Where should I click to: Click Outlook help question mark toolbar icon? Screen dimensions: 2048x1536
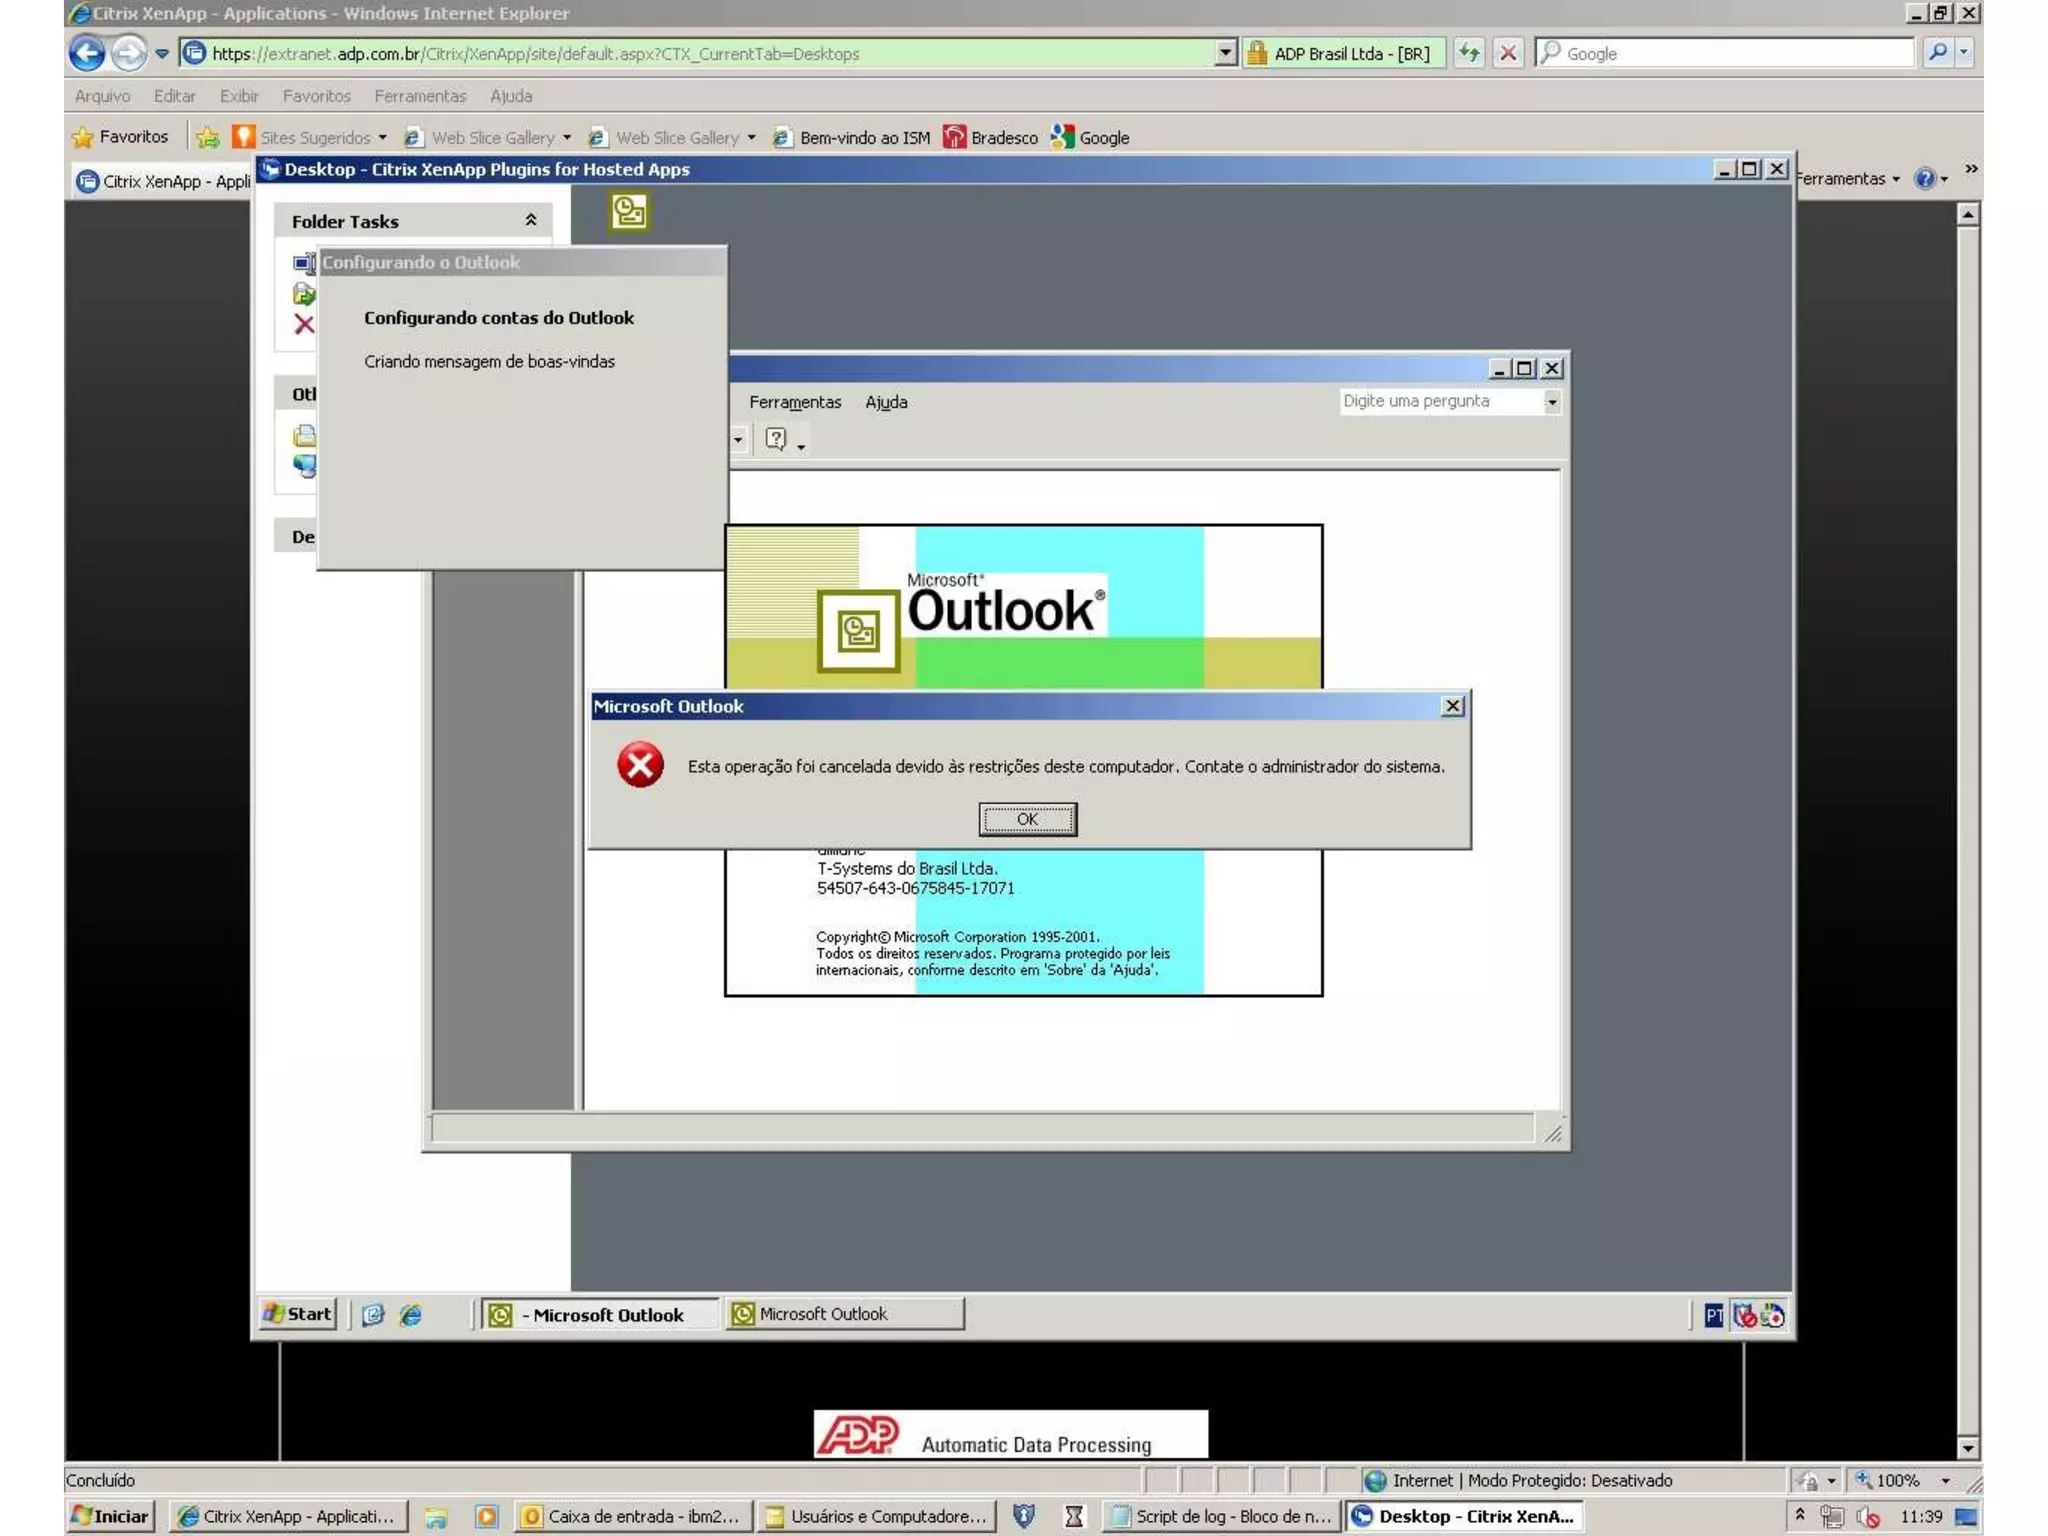[776, 439]
